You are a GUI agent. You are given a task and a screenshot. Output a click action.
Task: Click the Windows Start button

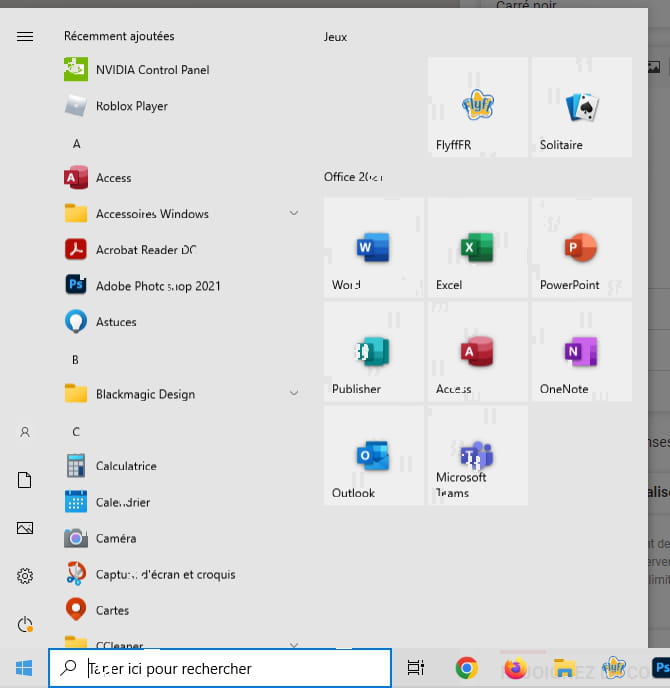point(24,668)
